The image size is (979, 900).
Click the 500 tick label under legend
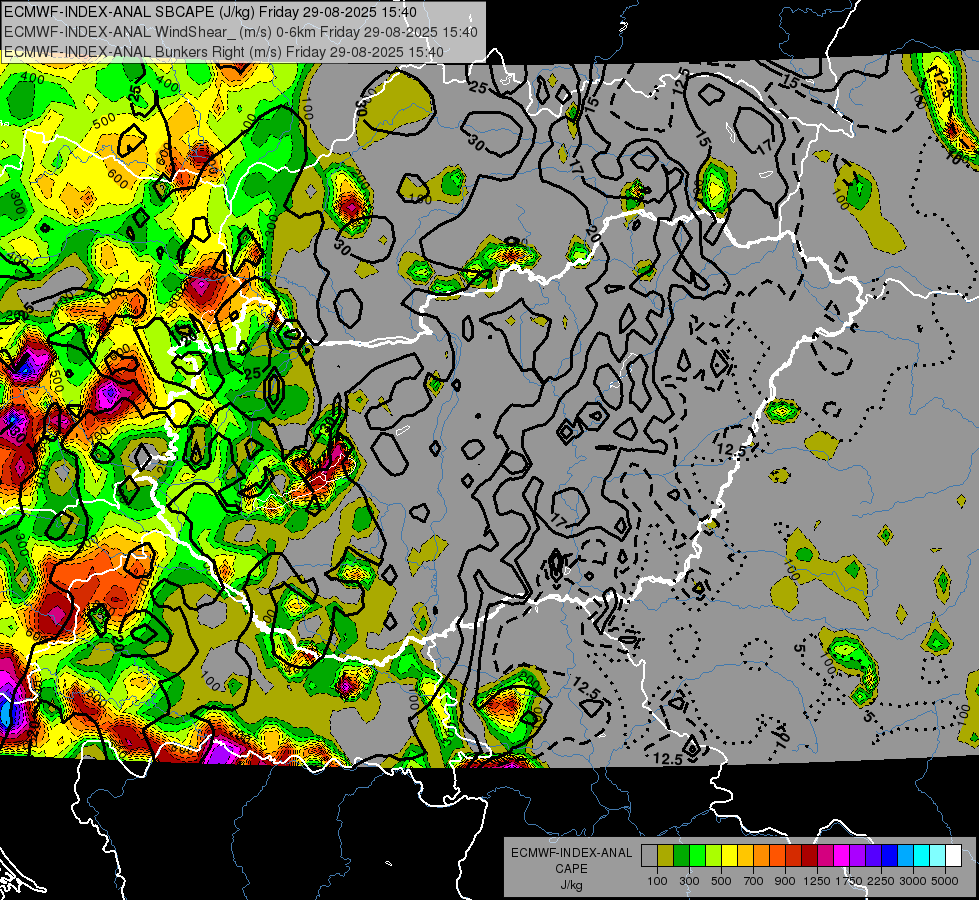pyautogui.click(x=721, y=881)
